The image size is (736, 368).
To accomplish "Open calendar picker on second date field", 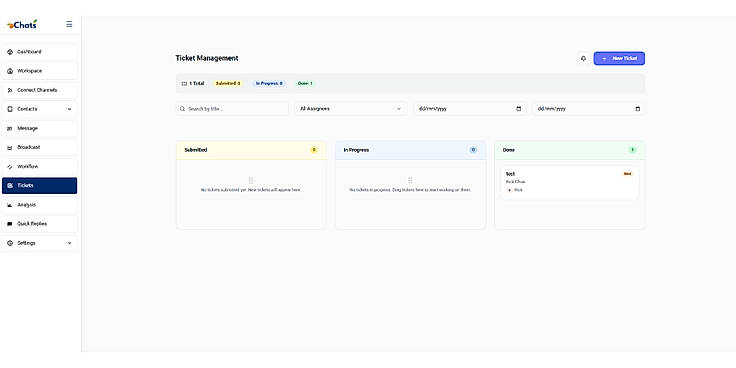I will click(x=637, y=108).
